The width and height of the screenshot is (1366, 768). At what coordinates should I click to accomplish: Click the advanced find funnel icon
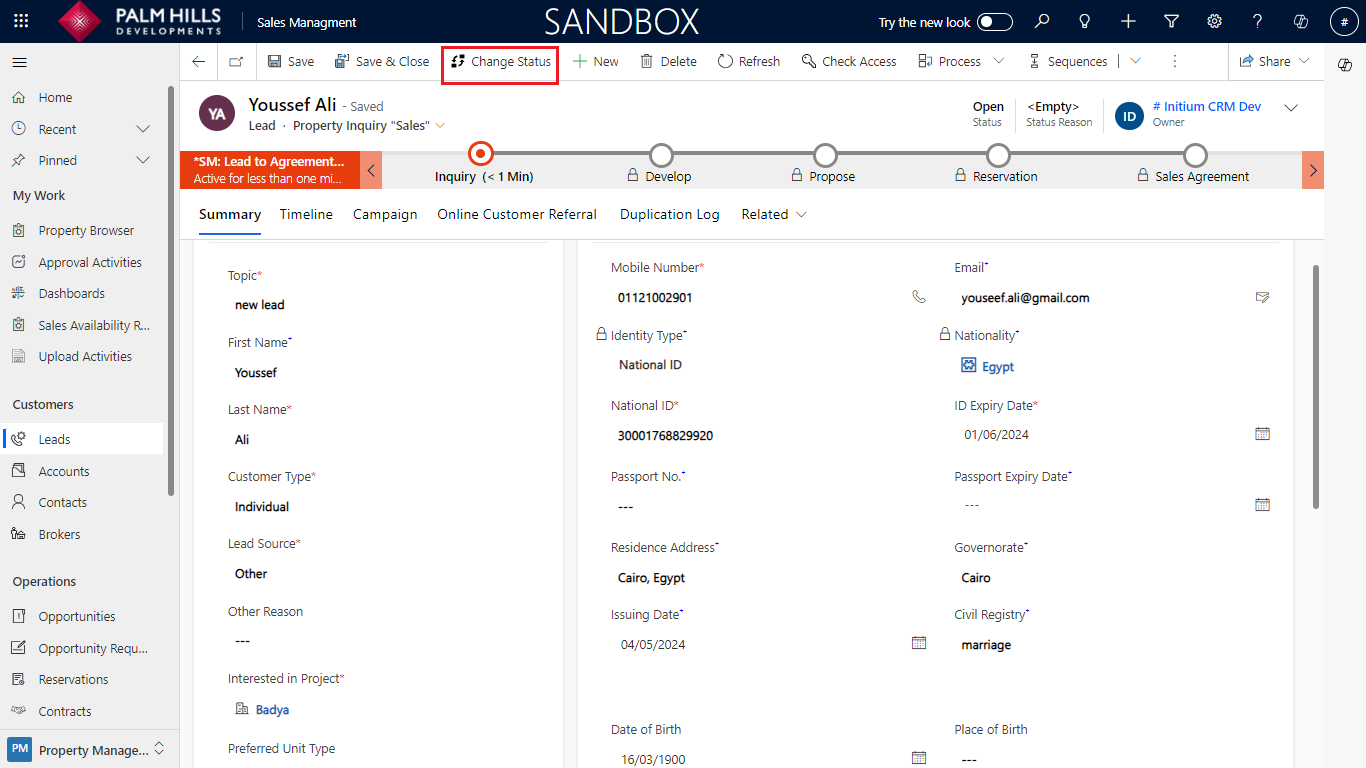(1171, 21)
